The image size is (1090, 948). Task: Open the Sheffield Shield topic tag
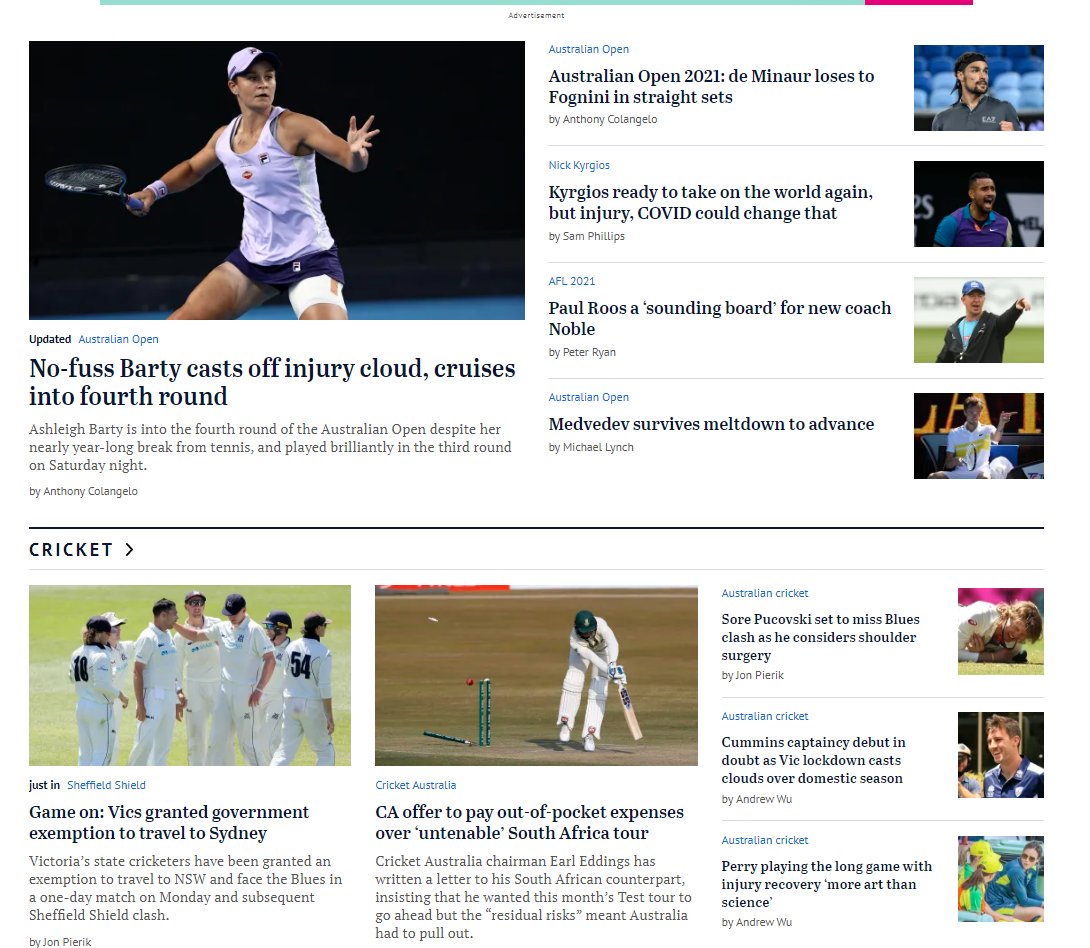[x=106, y=785]
